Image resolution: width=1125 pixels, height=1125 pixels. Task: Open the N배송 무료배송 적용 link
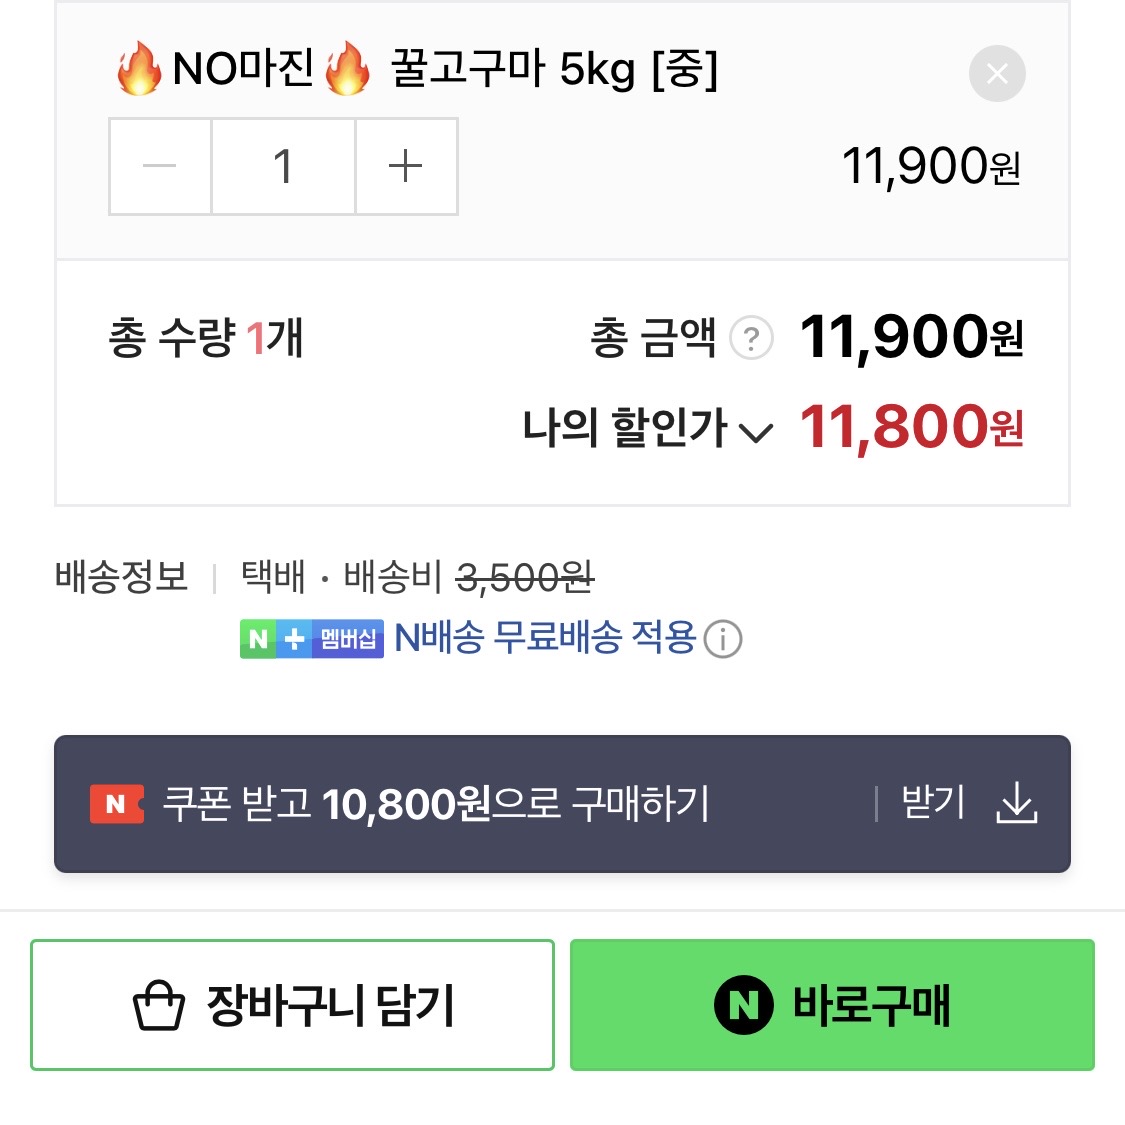click(x=545, y=637)
